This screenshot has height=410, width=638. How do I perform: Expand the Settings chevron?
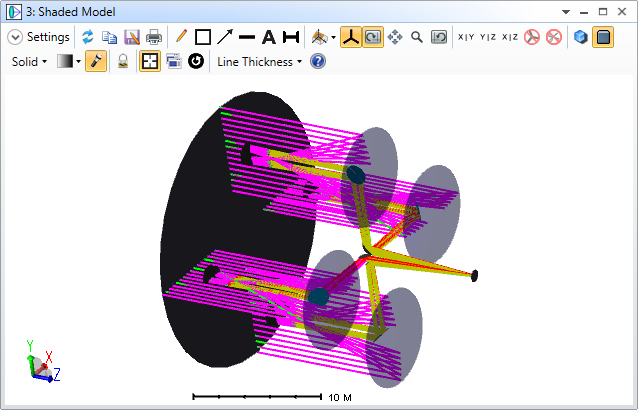(x=15, y=37)
